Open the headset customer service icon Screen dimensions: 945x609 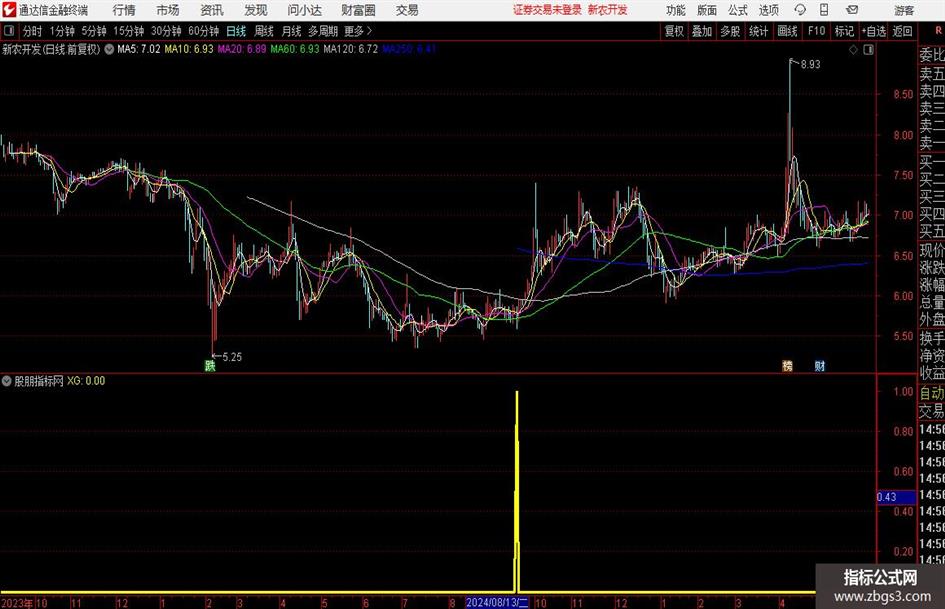point(800,10)
